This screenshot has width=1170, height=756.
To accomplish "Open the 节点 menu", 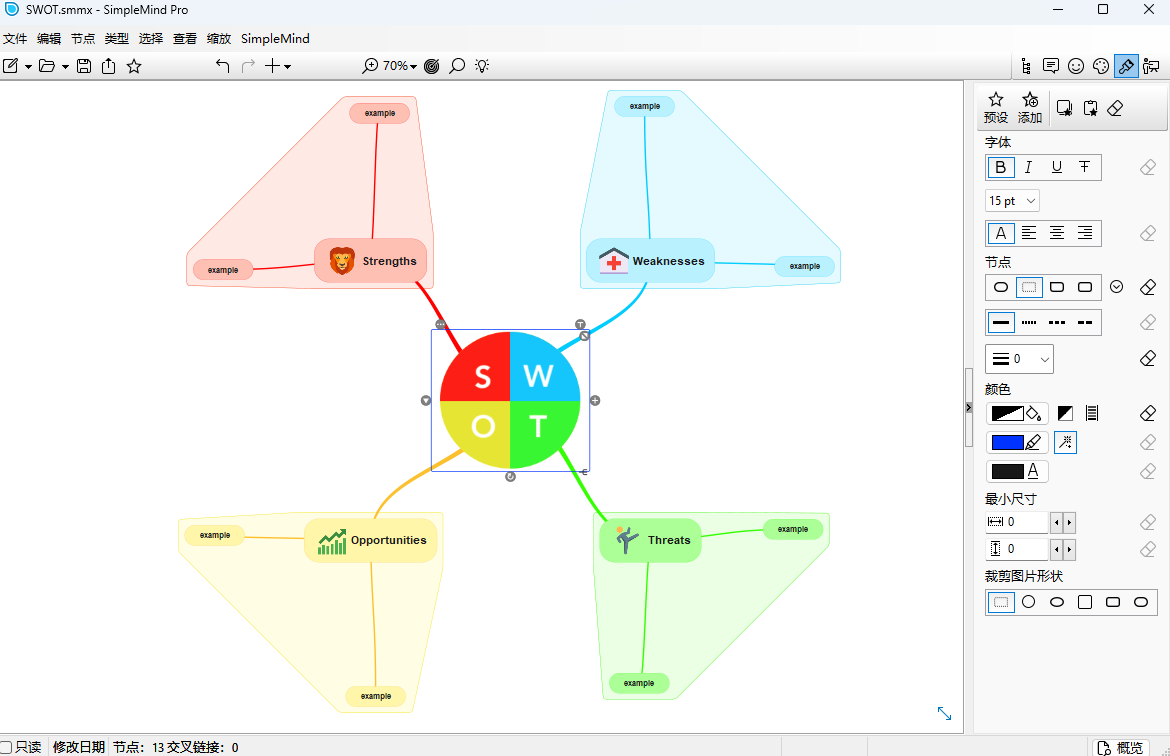I will point(83,39).
